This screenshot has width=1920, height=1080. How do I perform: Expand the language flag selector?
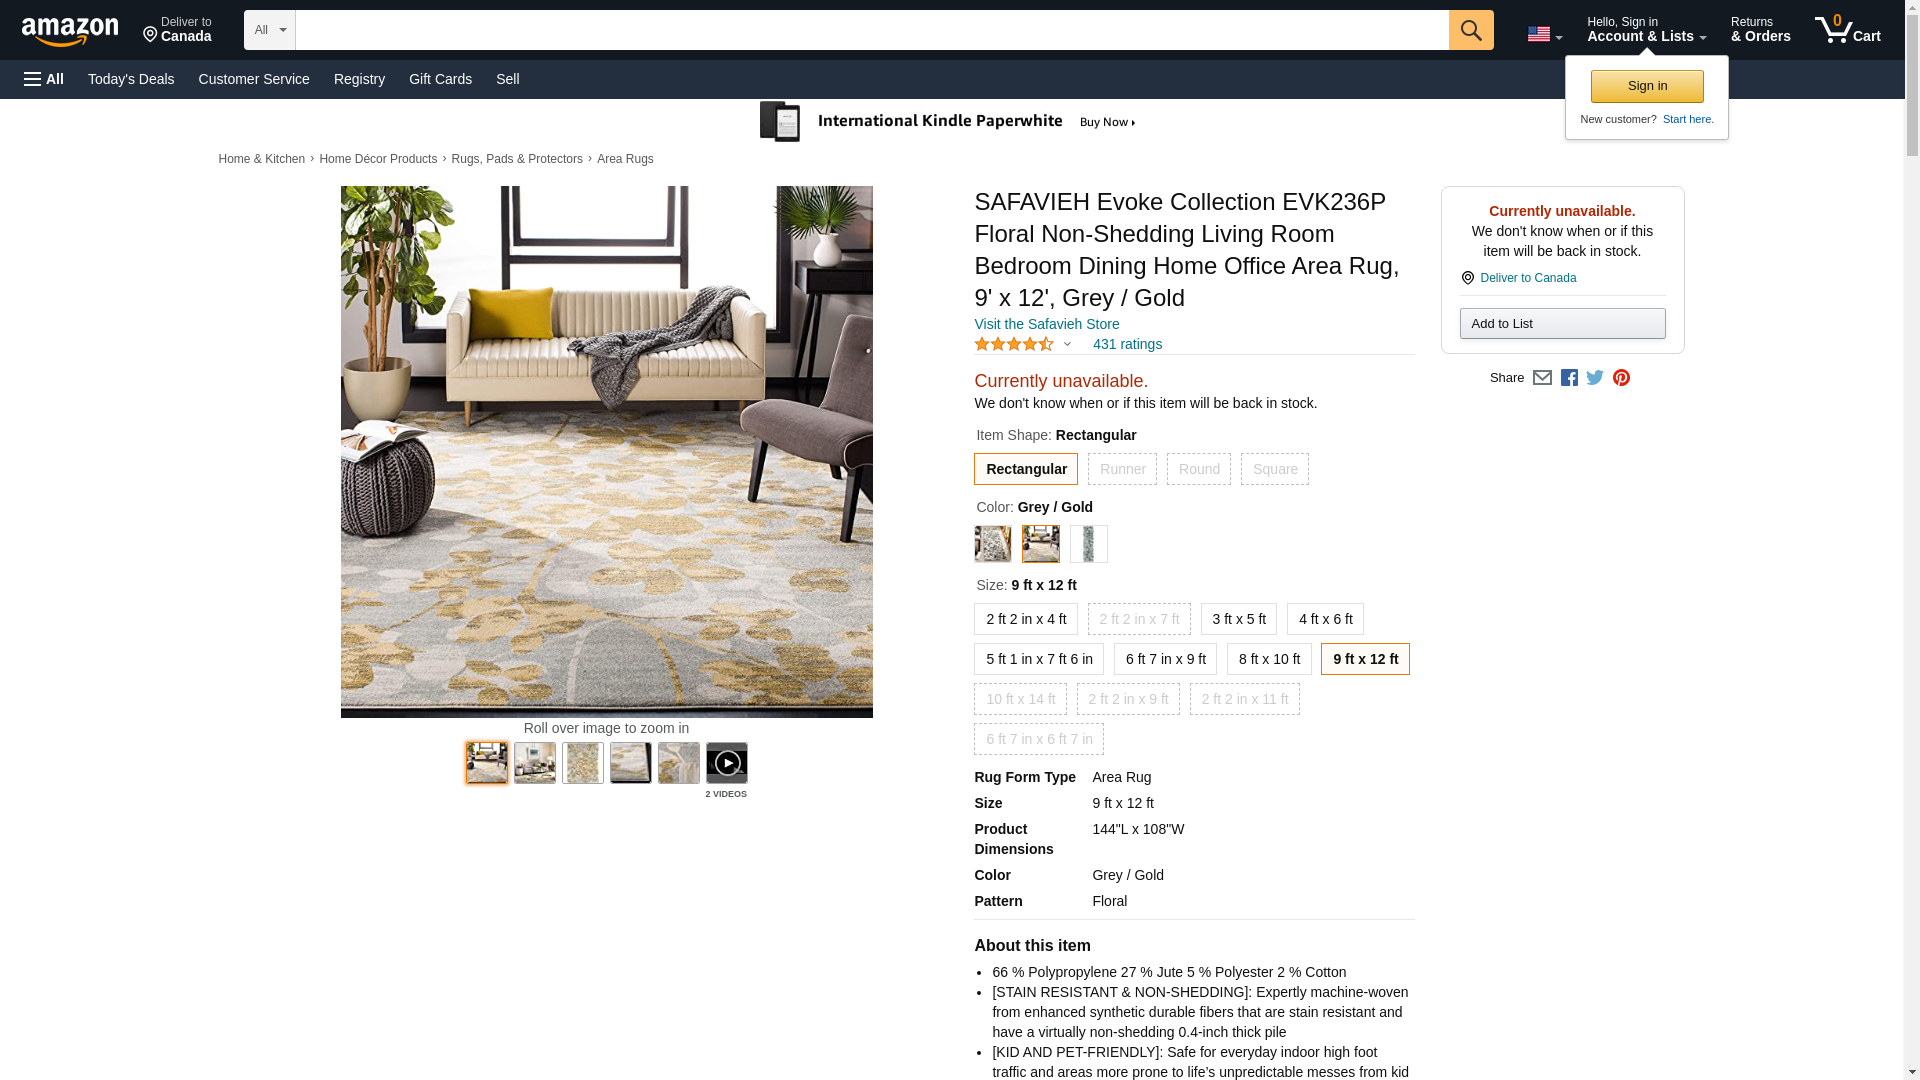[x=1545, y=35]
